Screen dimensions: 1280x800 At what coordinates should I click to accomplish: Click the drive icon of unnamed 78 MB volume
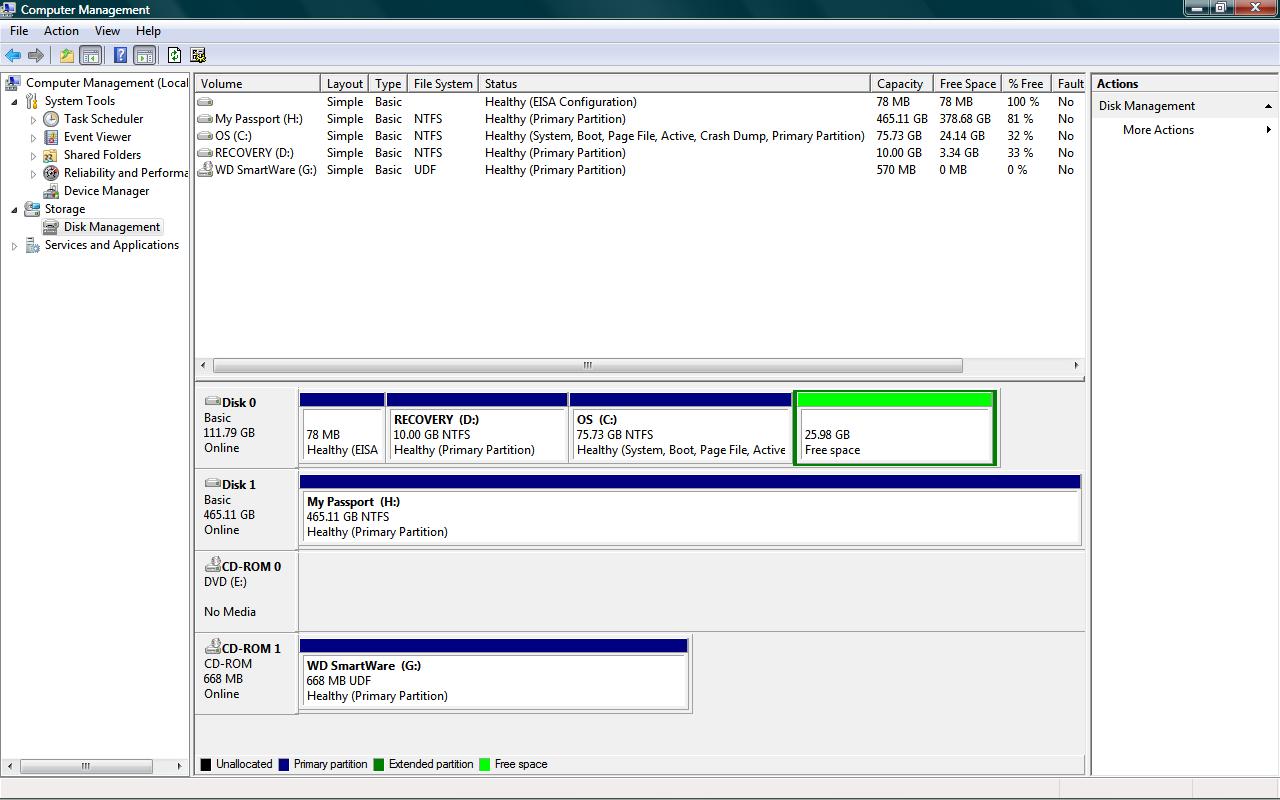pos(205,102)
